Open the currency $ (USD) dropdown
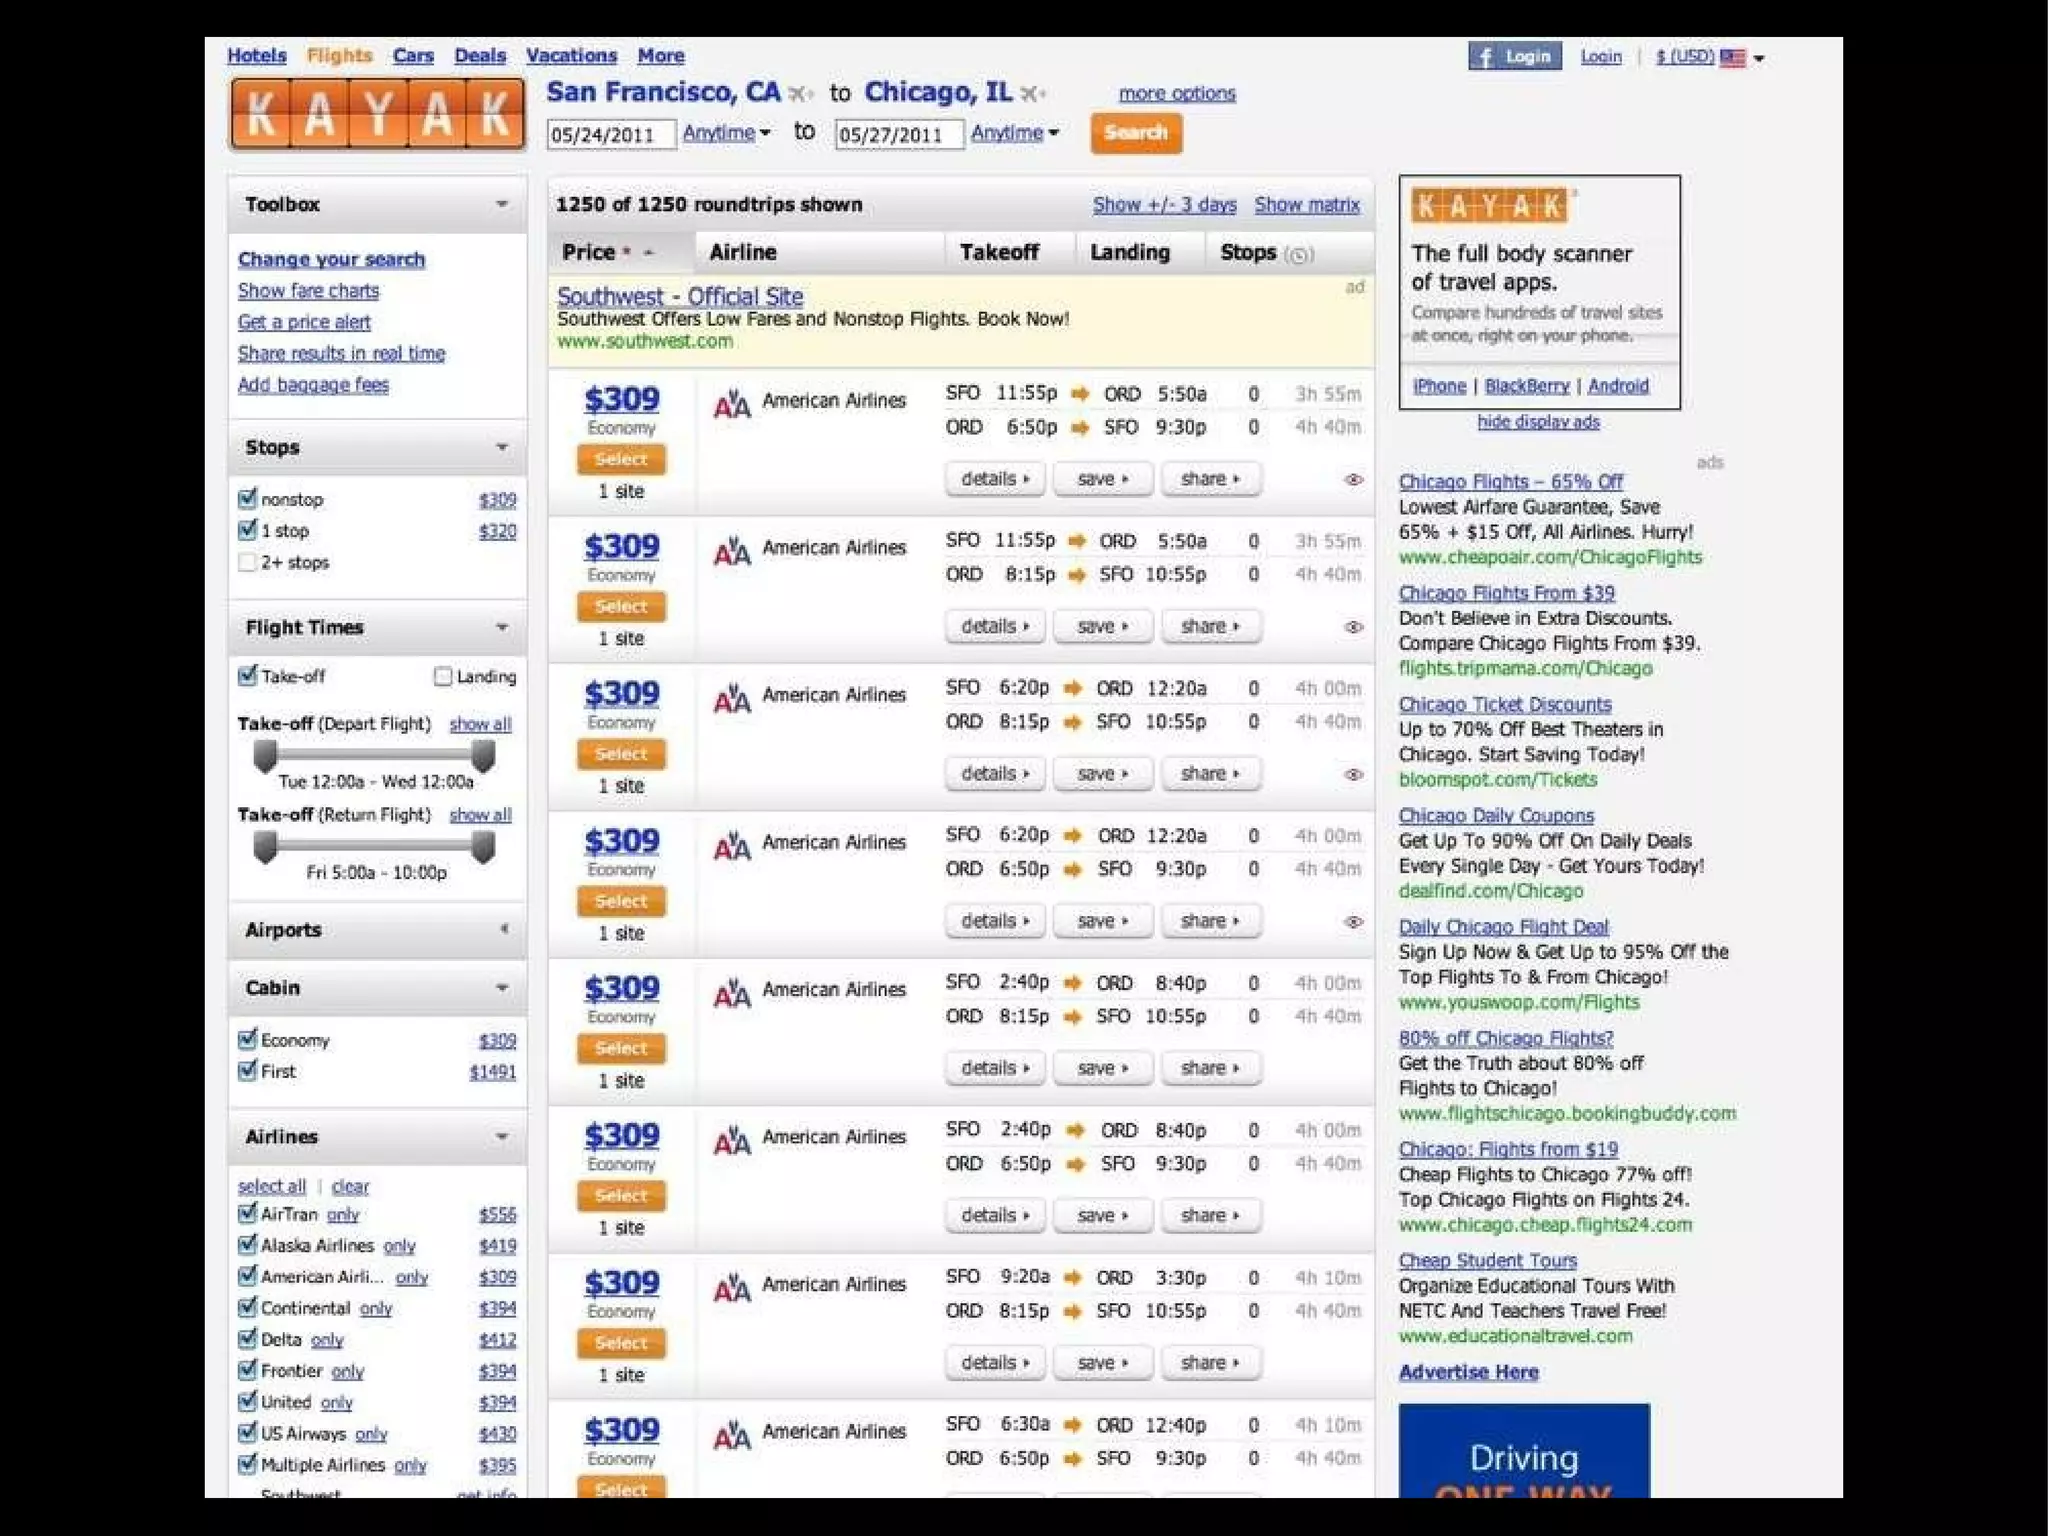 pos(1709,57)
